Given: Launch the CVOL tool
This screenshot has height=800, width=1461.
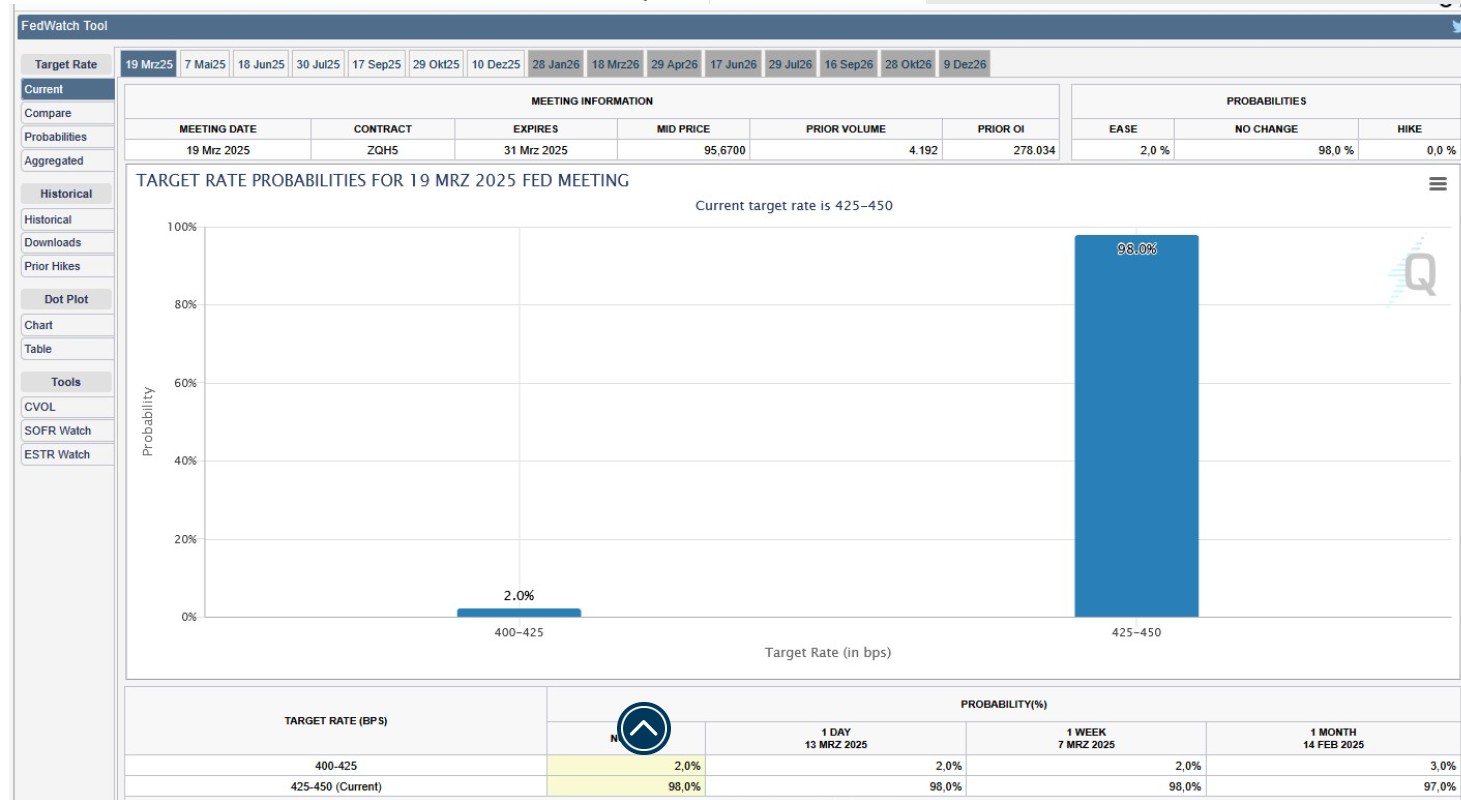Looking at the screenshot, I should click(x=67, y=407).
